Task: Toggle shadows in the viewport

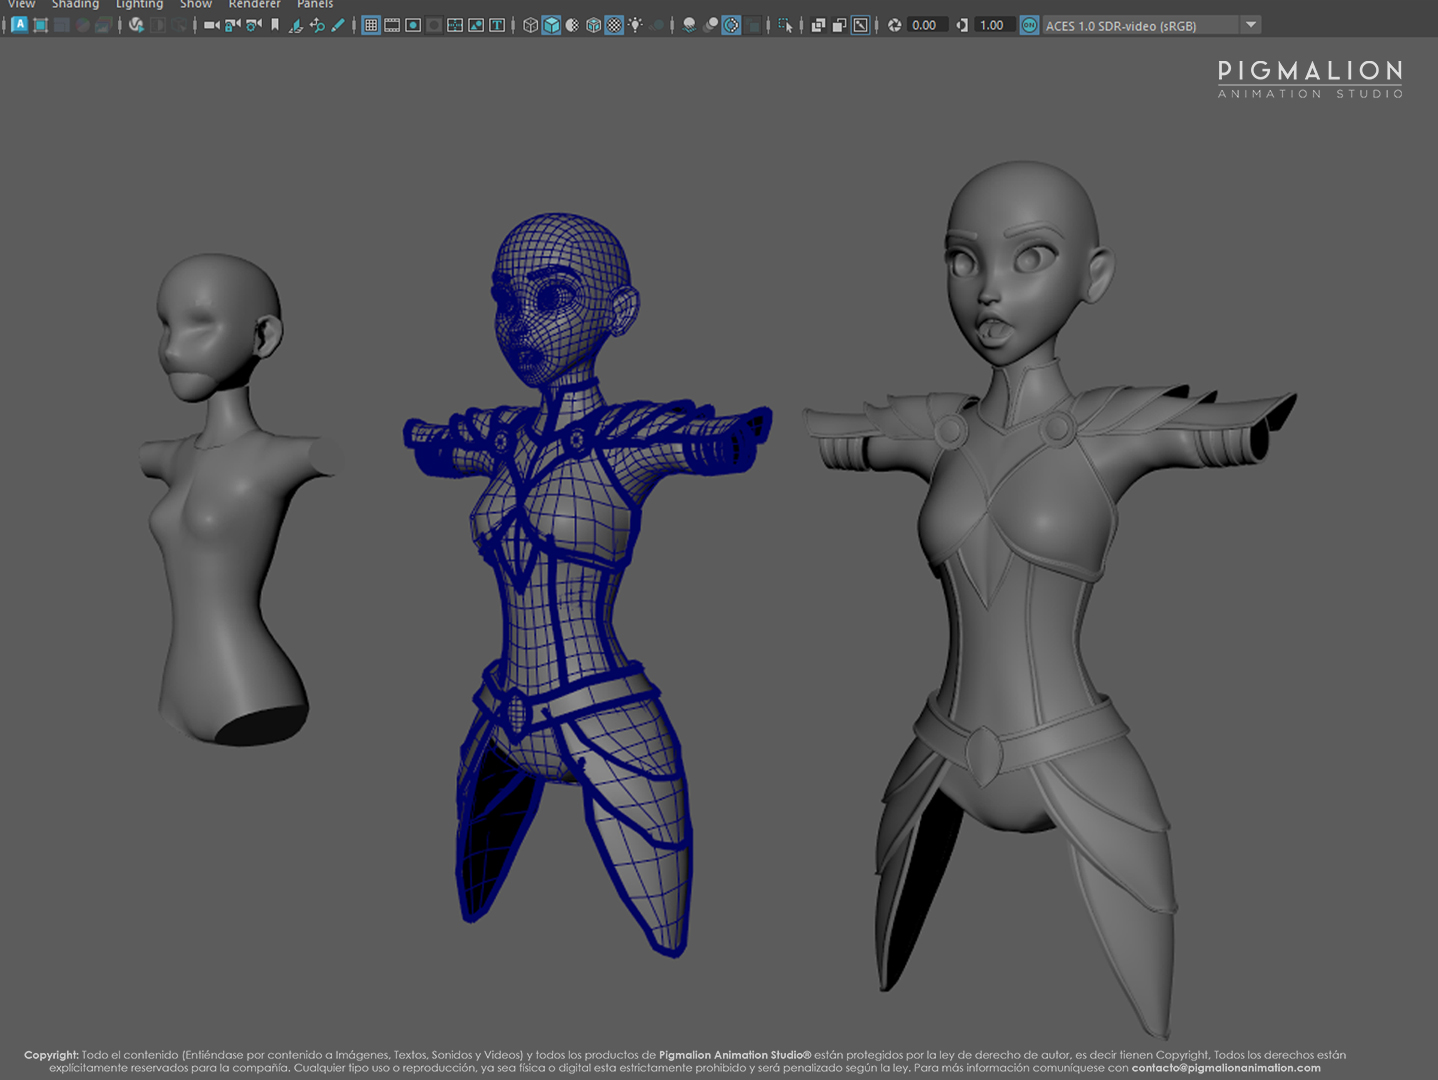Action: (x=656, y=25)
